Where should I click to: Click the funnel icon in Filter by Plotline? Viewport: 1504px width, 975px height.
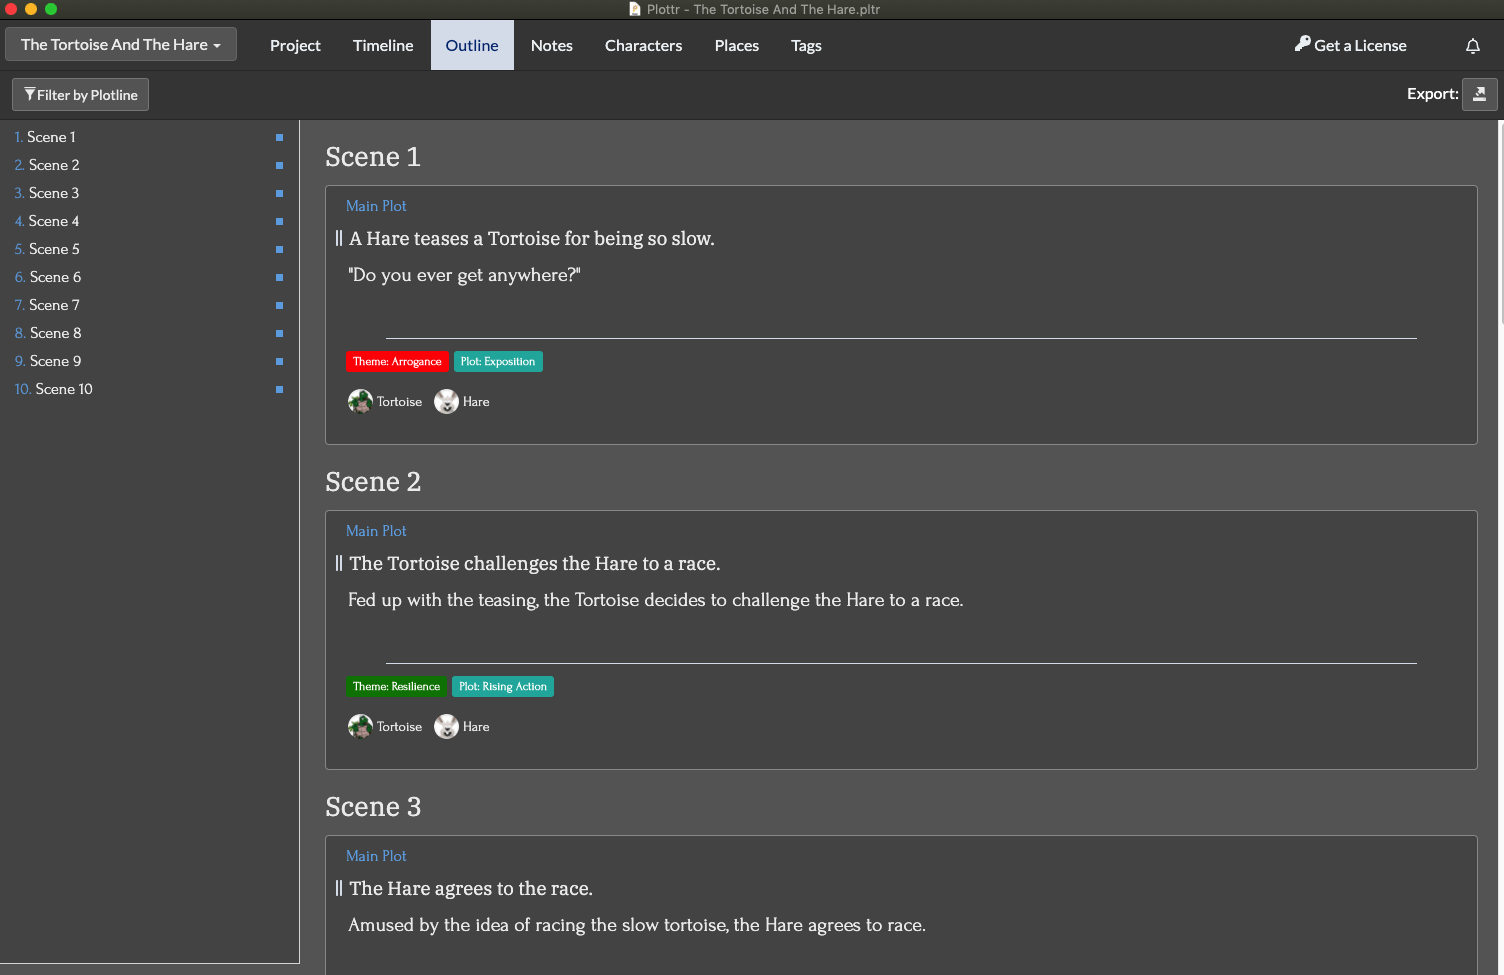[30, 94]
